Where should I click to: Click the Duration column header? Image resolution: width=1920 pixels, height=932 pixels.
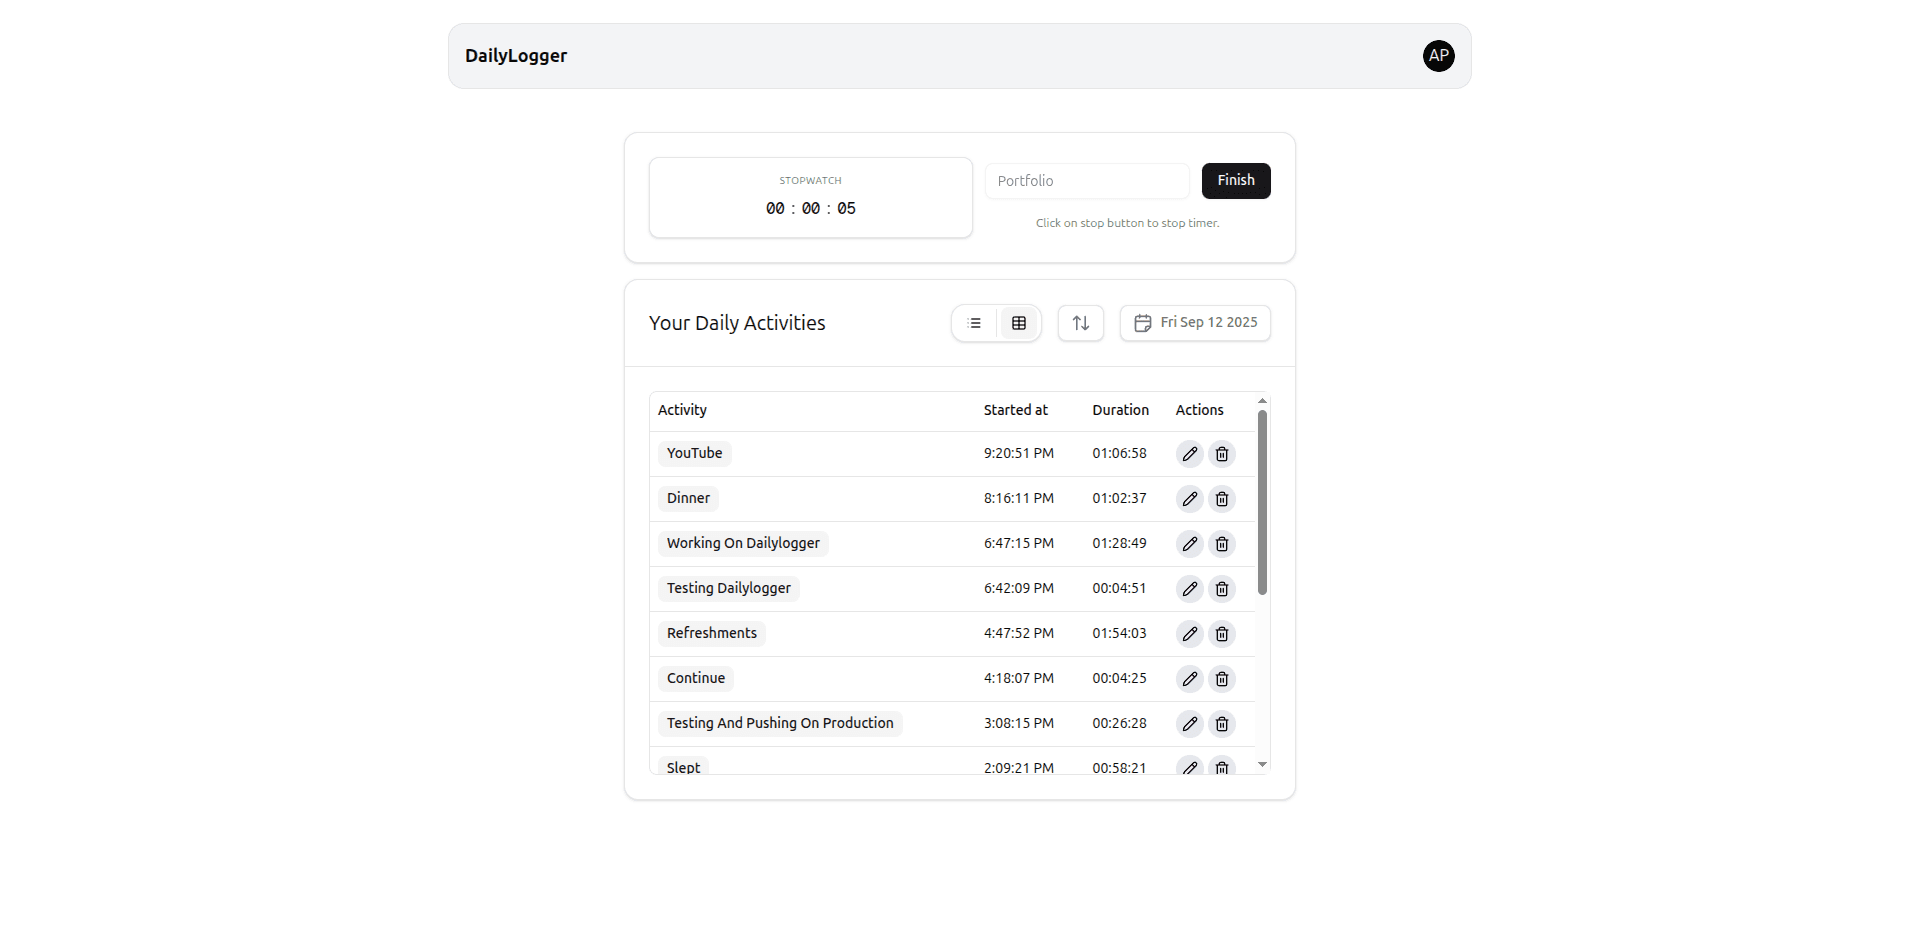(1120, 410)
